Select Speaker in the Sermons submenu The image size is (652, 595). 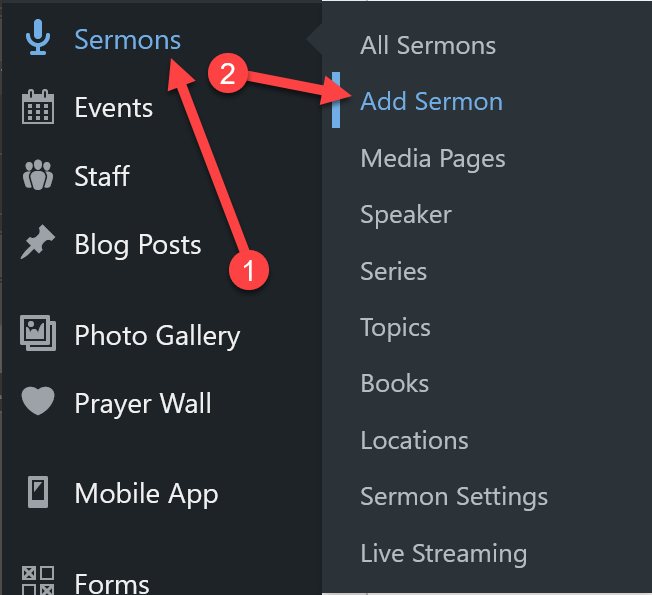pyautogui.click(x=406, y=214)
